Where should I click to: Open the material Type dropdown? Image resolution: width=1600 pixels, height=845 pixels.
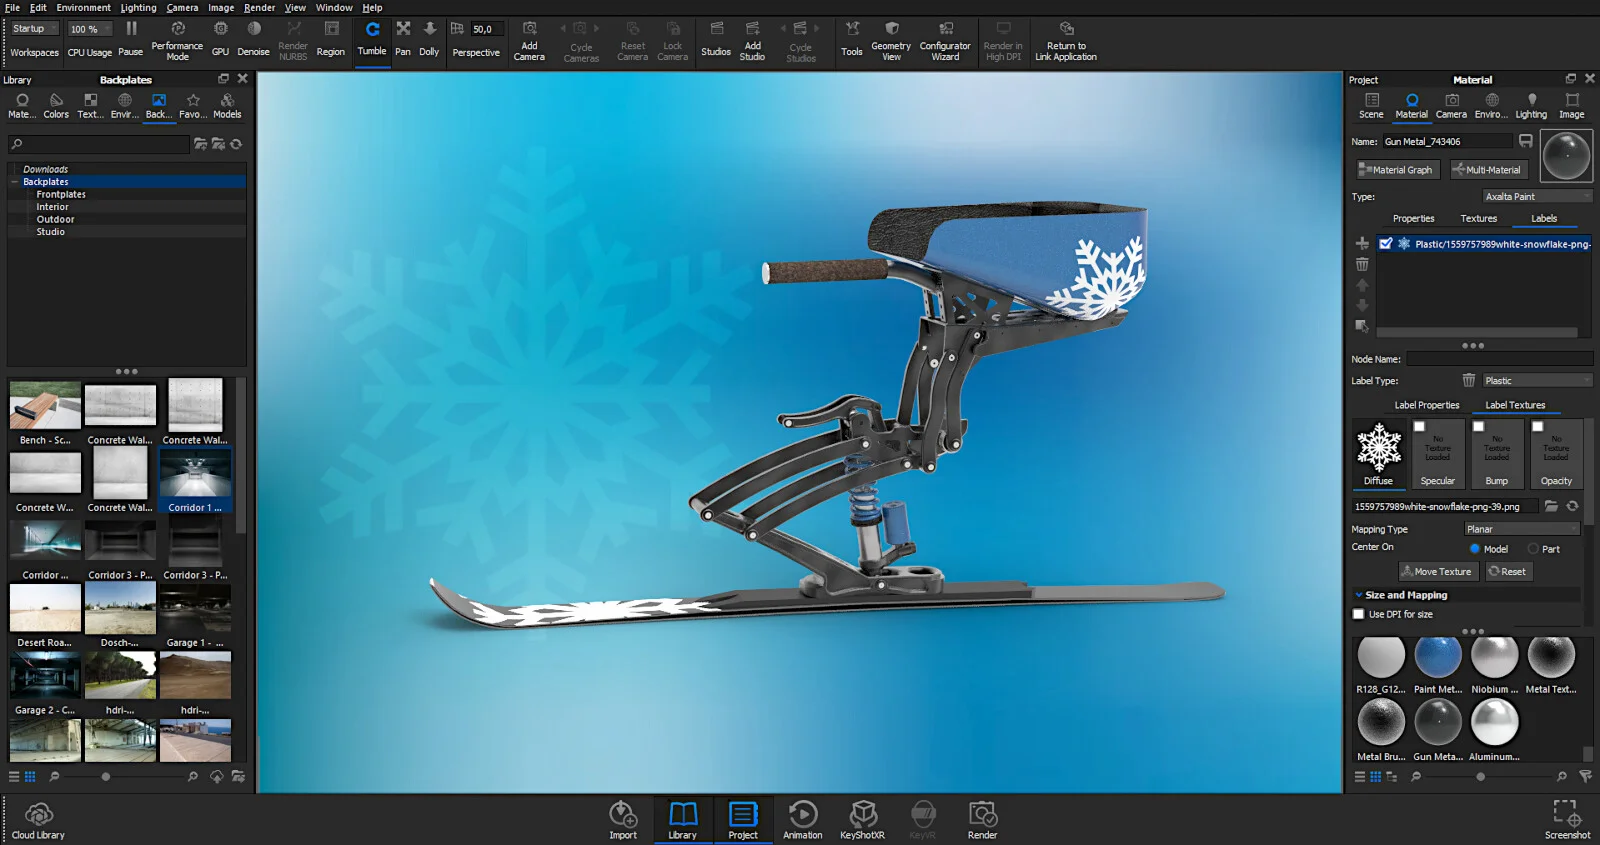tap(1536, 197)
